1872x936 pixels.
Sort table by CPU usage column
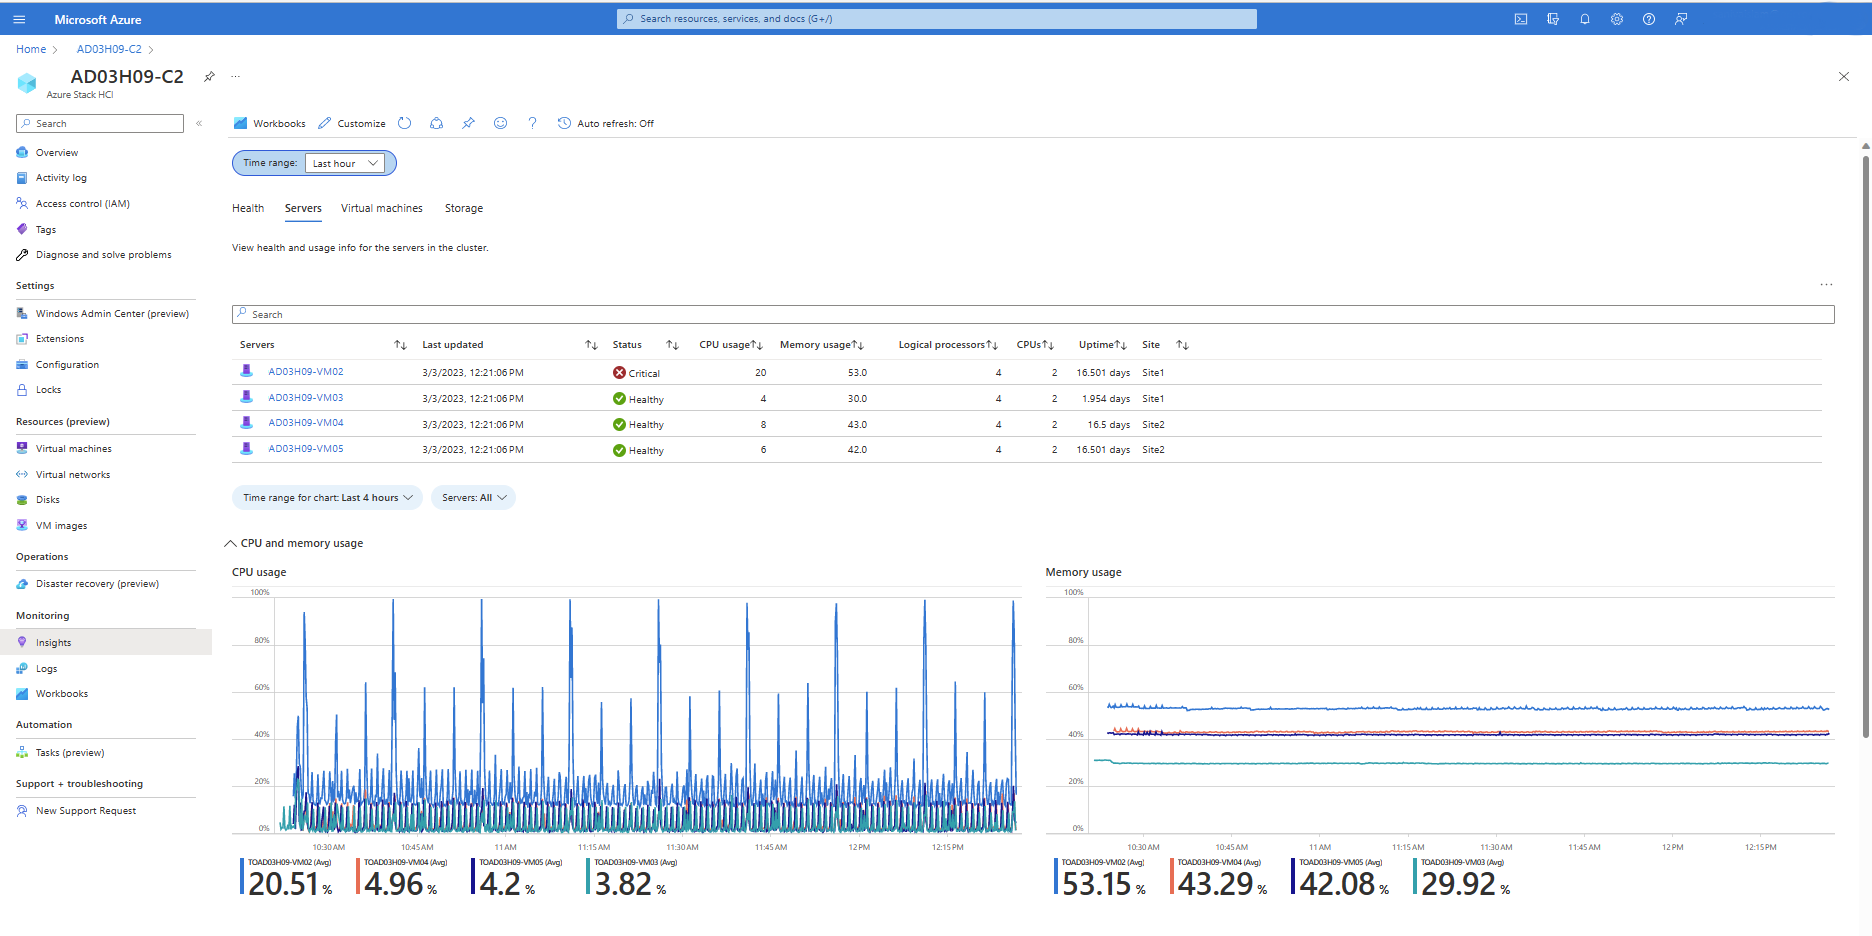click(x=757, y=345)
